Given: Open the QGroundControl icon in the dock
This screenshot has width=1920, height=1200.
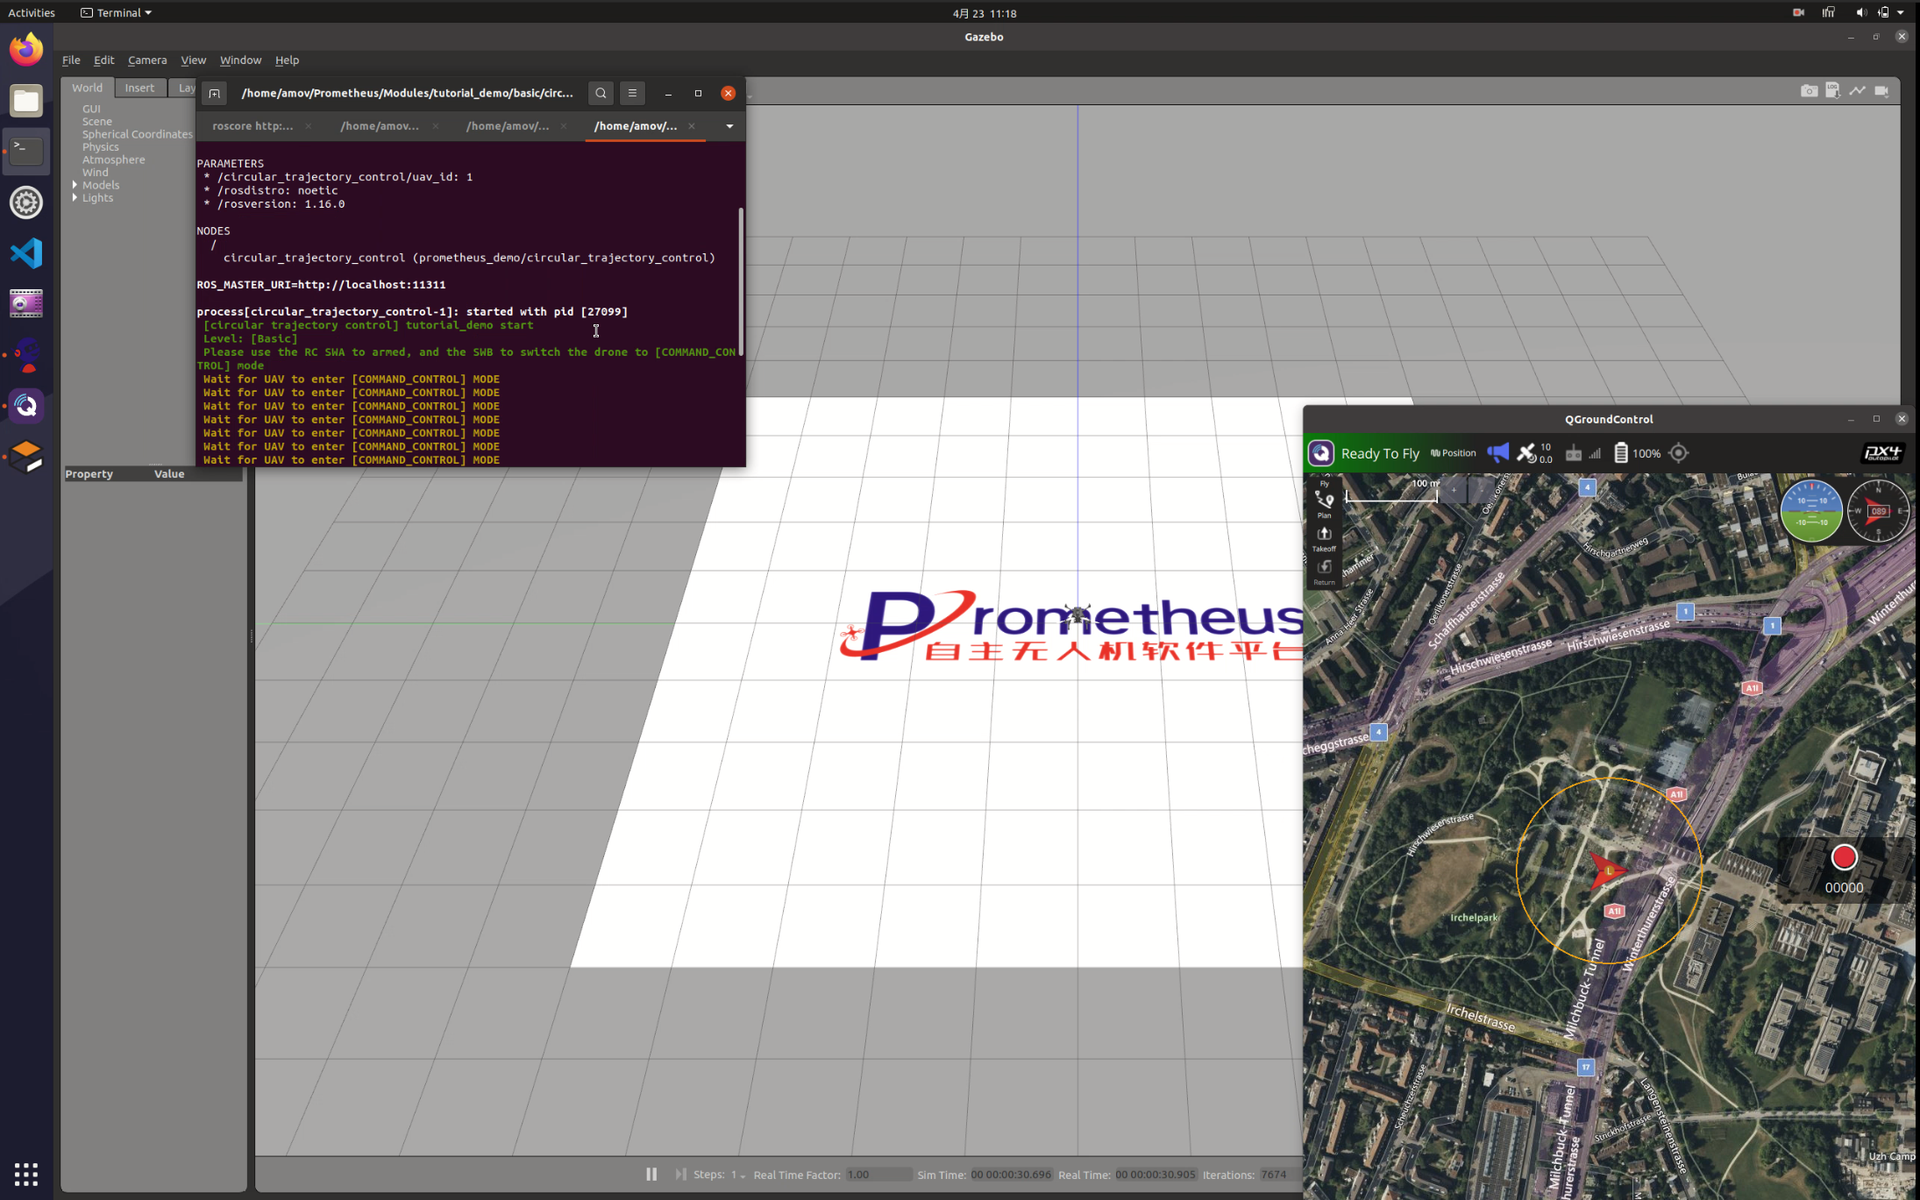Looking at the screenshot, I should (27, 406).
